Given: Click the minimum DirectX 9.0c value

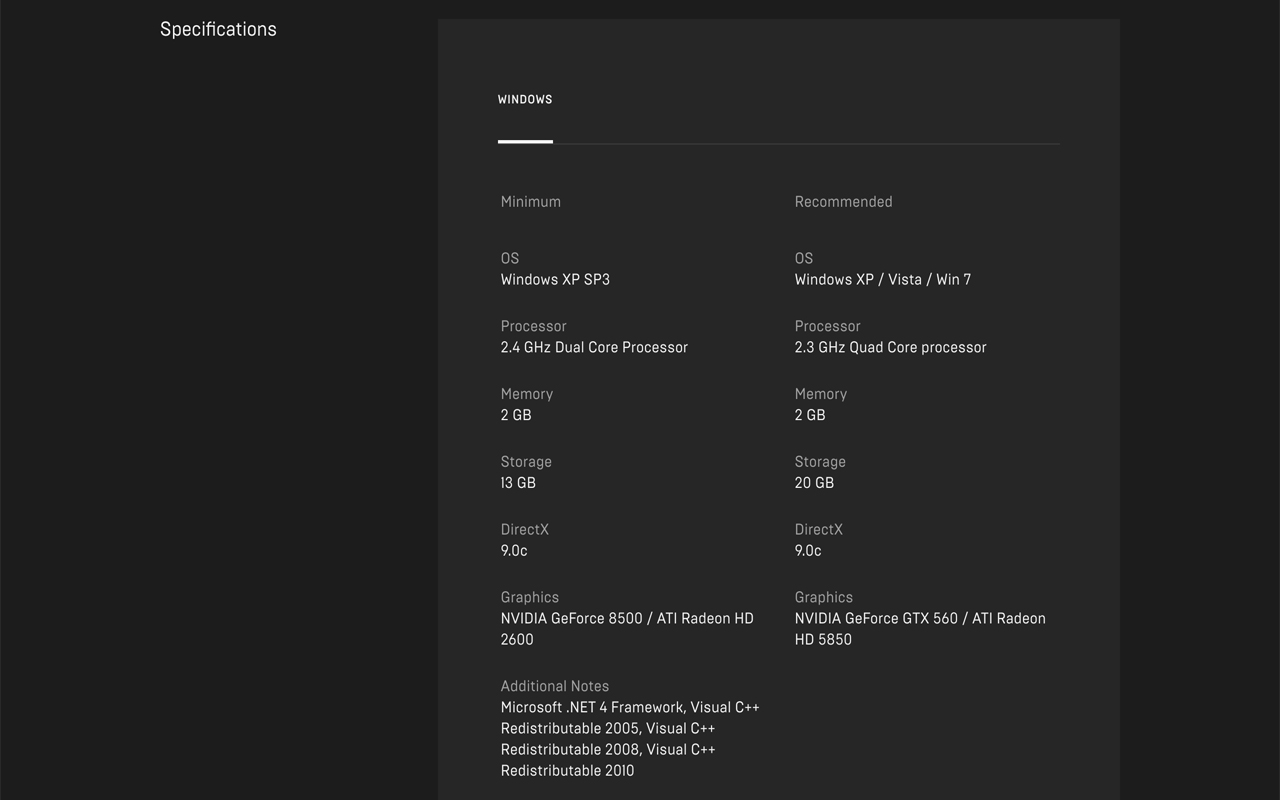Looking at the screenshot, I should pos(514,551).
